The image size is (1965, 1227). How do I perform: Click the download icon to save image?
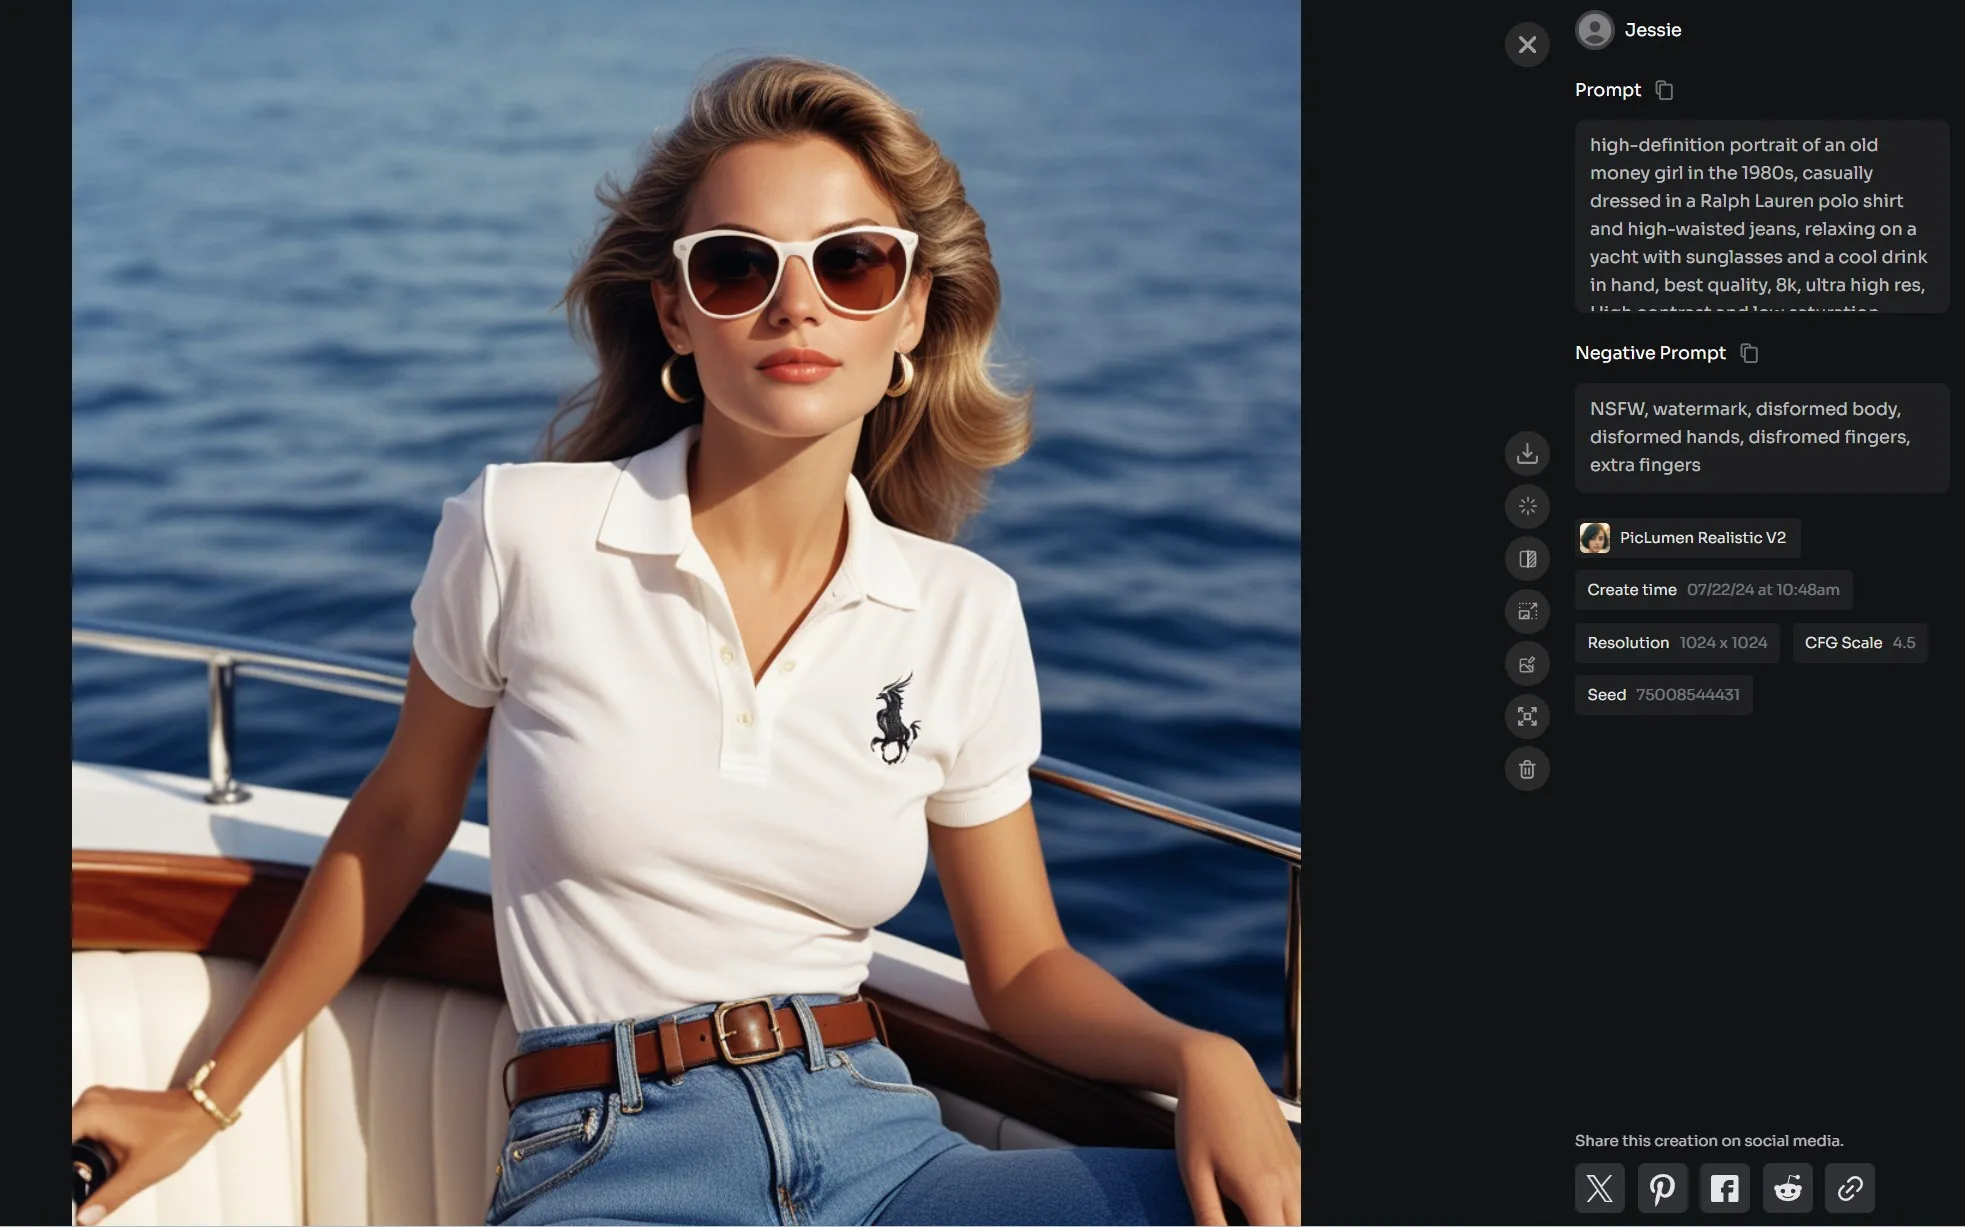pos(1527,452)
